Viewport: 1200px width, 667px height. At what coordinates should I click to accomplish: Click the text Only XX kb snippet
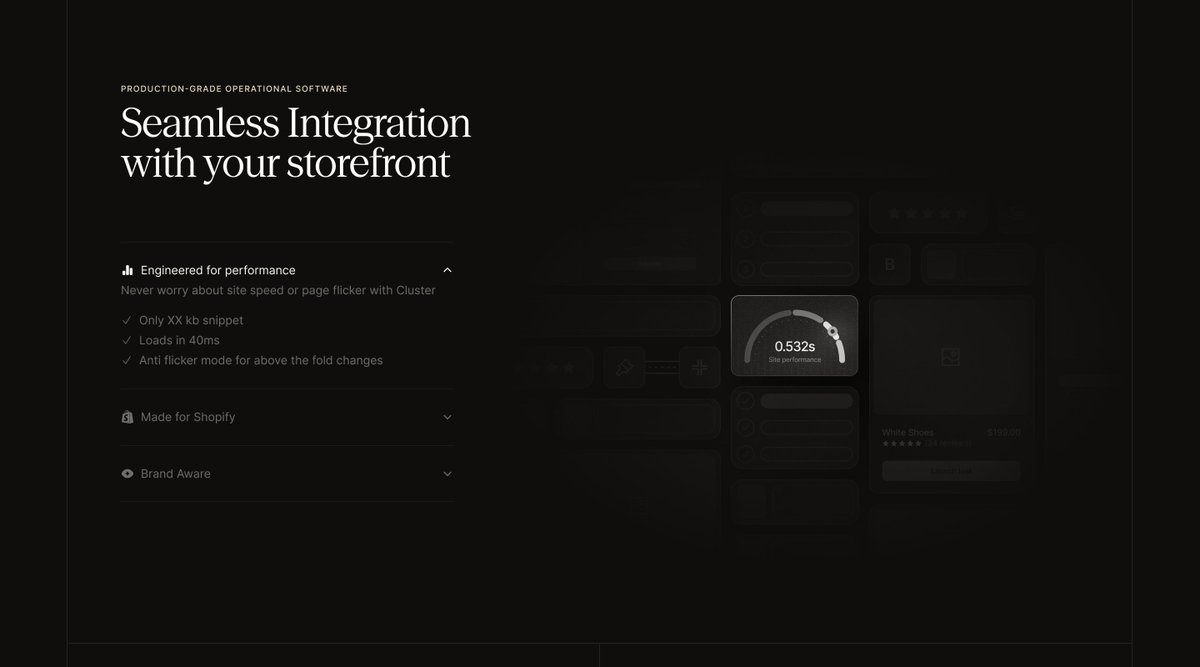pyautogui.click(x=191, y=321)
